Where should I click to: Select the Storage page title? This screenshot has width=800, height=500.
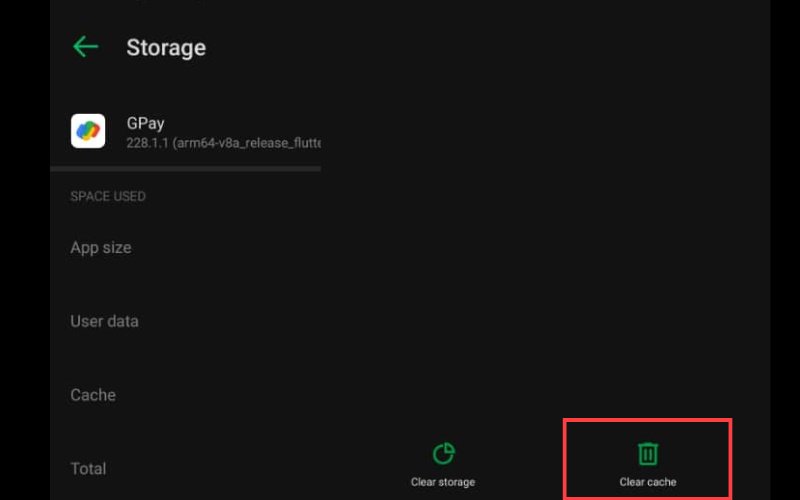tap(166, 47)
